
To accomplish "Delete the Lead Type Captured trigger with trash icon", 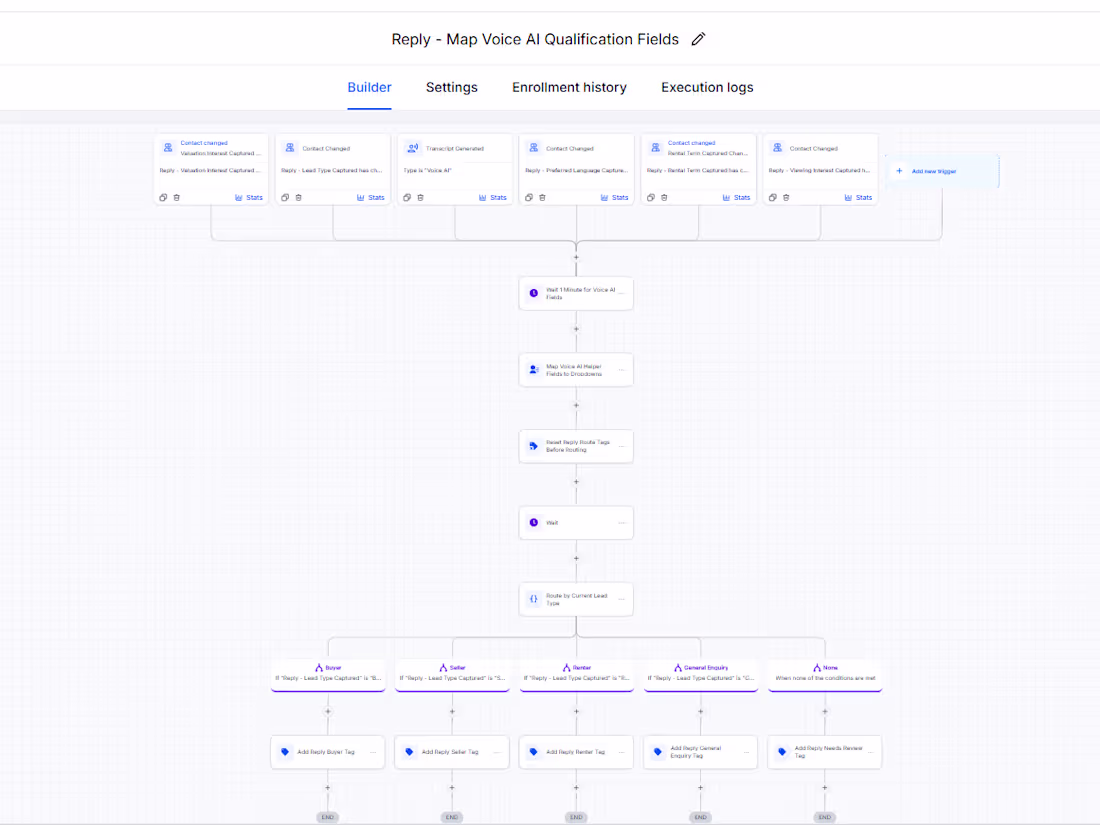I will click(x=298, y=198).
